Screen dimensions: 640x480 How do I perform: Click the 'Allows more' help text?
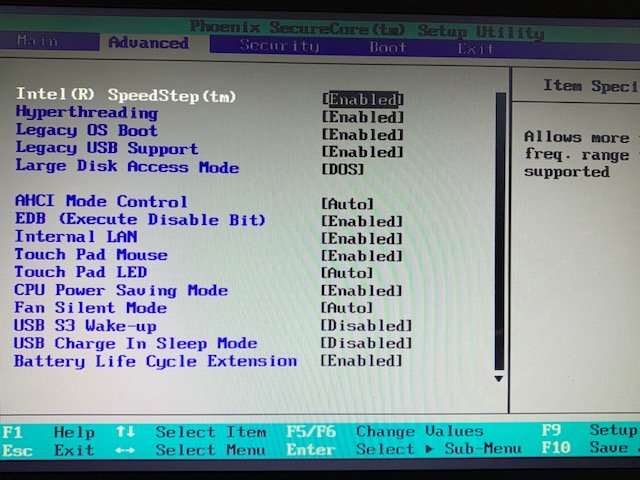(x=577, y=137)
